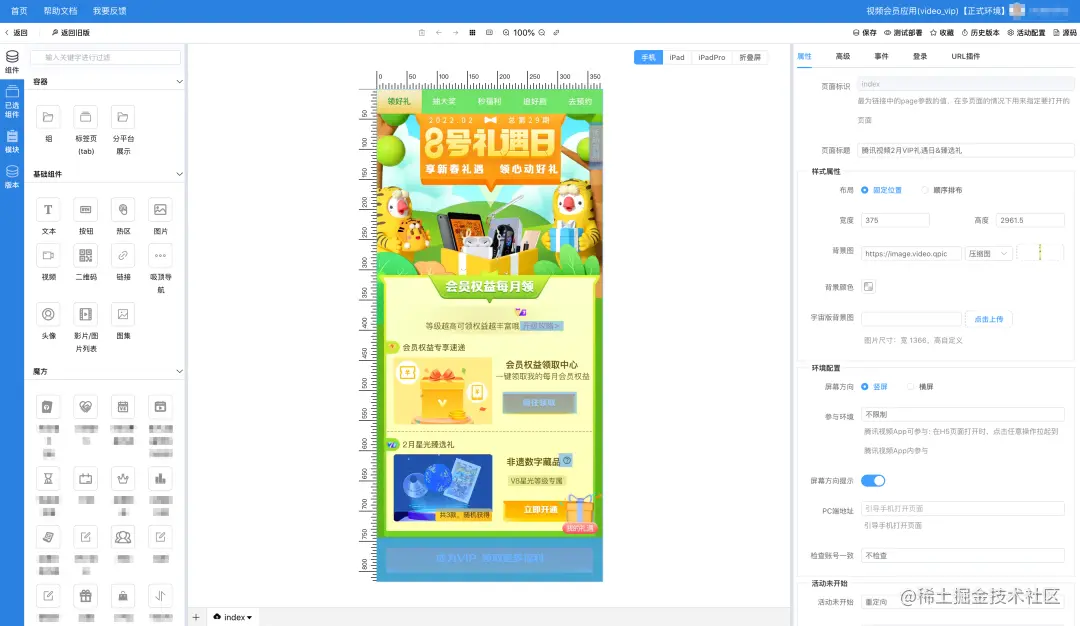Toggle the 屏幕方向提示 switch off
Screen dimensions: 1080x626
[x=873, y=481]
